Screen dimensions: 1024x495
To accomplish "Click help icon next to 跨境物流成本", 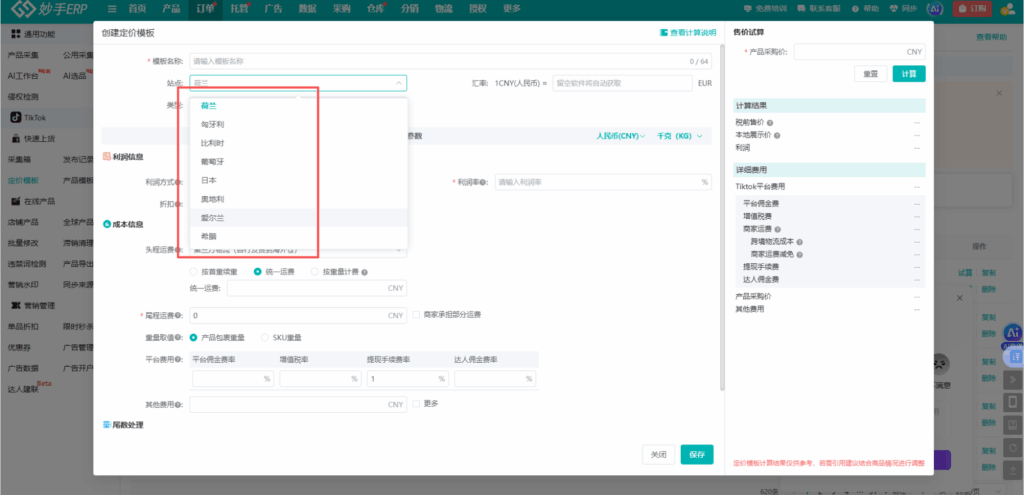I will point(799,242).
